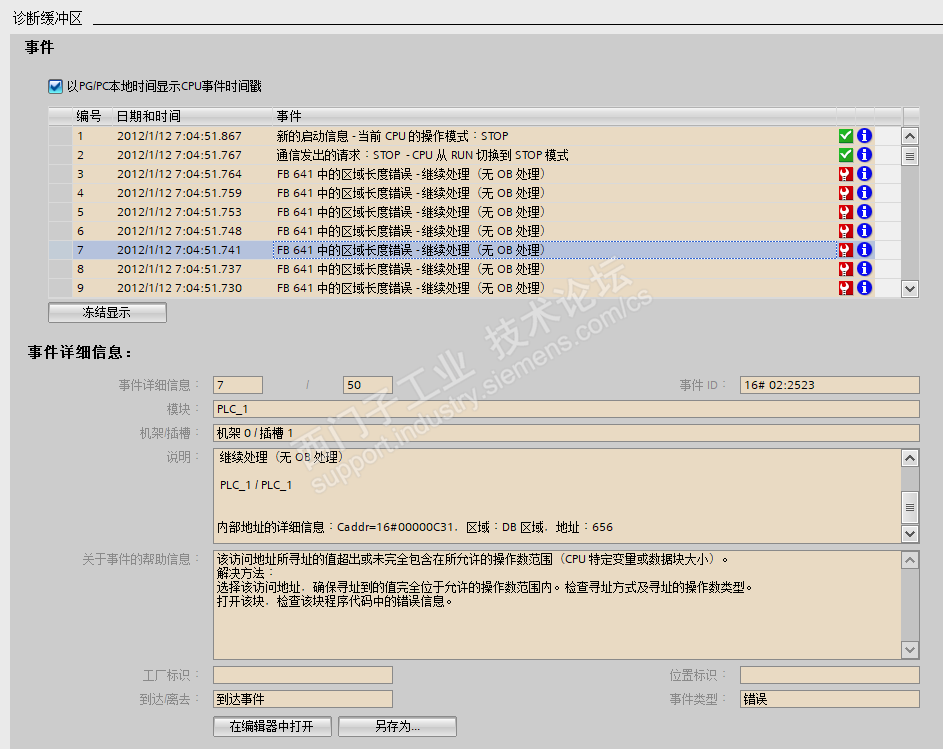Click event list scrollbar down arrow

tap(910, 289)
